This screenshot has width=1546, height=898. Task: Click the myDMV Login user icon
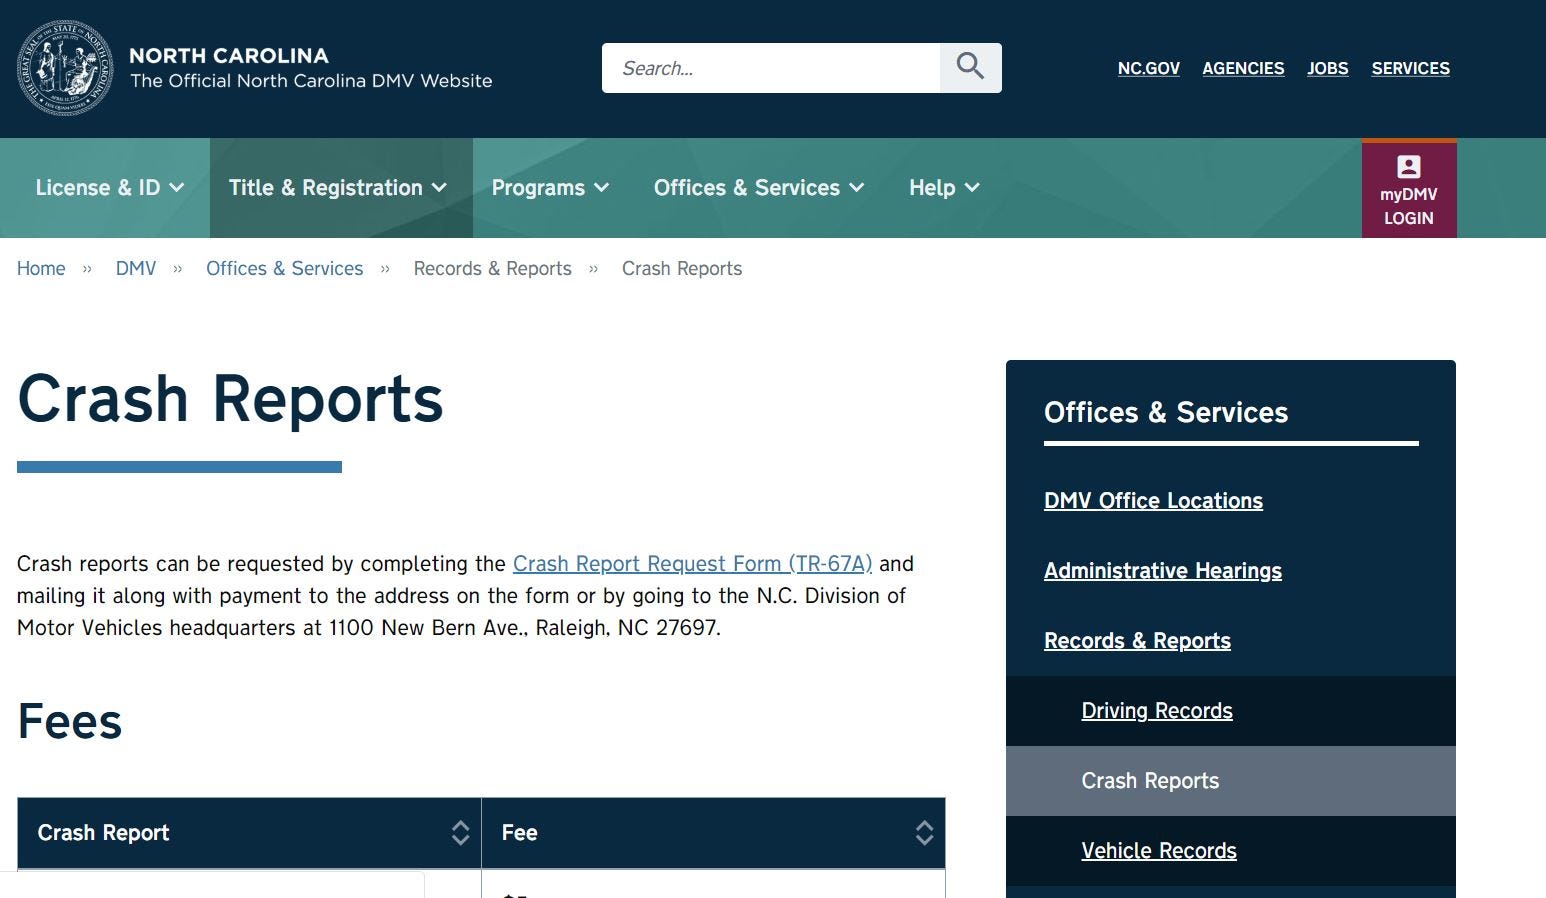tap(1408, 167)
